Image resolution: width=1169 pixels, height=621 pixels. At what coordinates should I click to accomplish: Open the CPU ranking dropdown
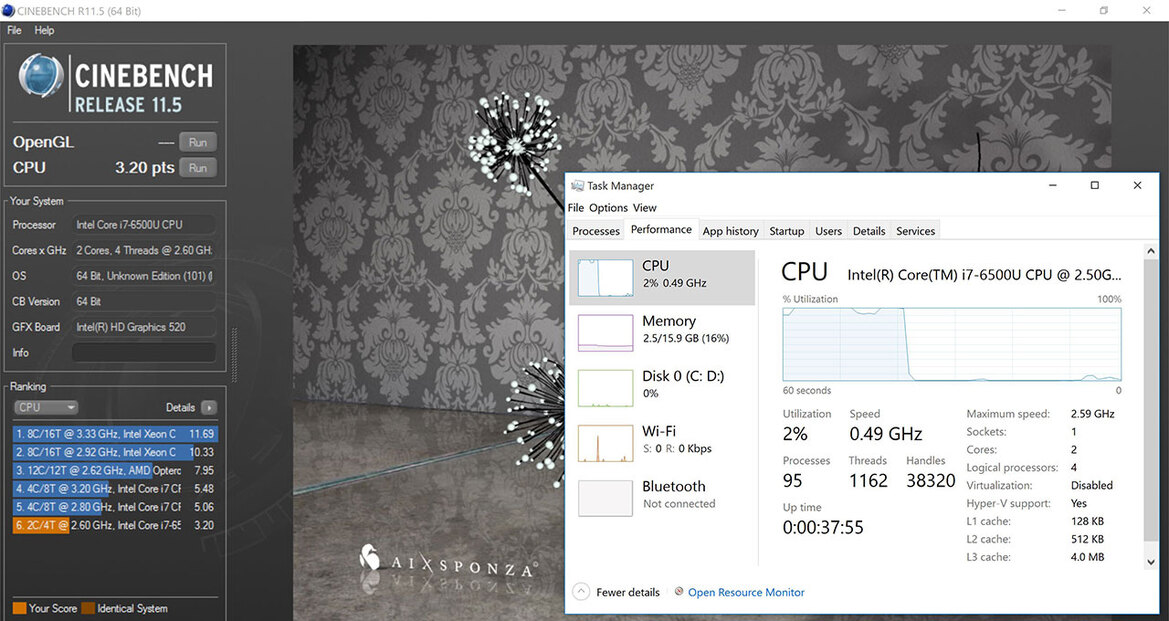(45, 407)
